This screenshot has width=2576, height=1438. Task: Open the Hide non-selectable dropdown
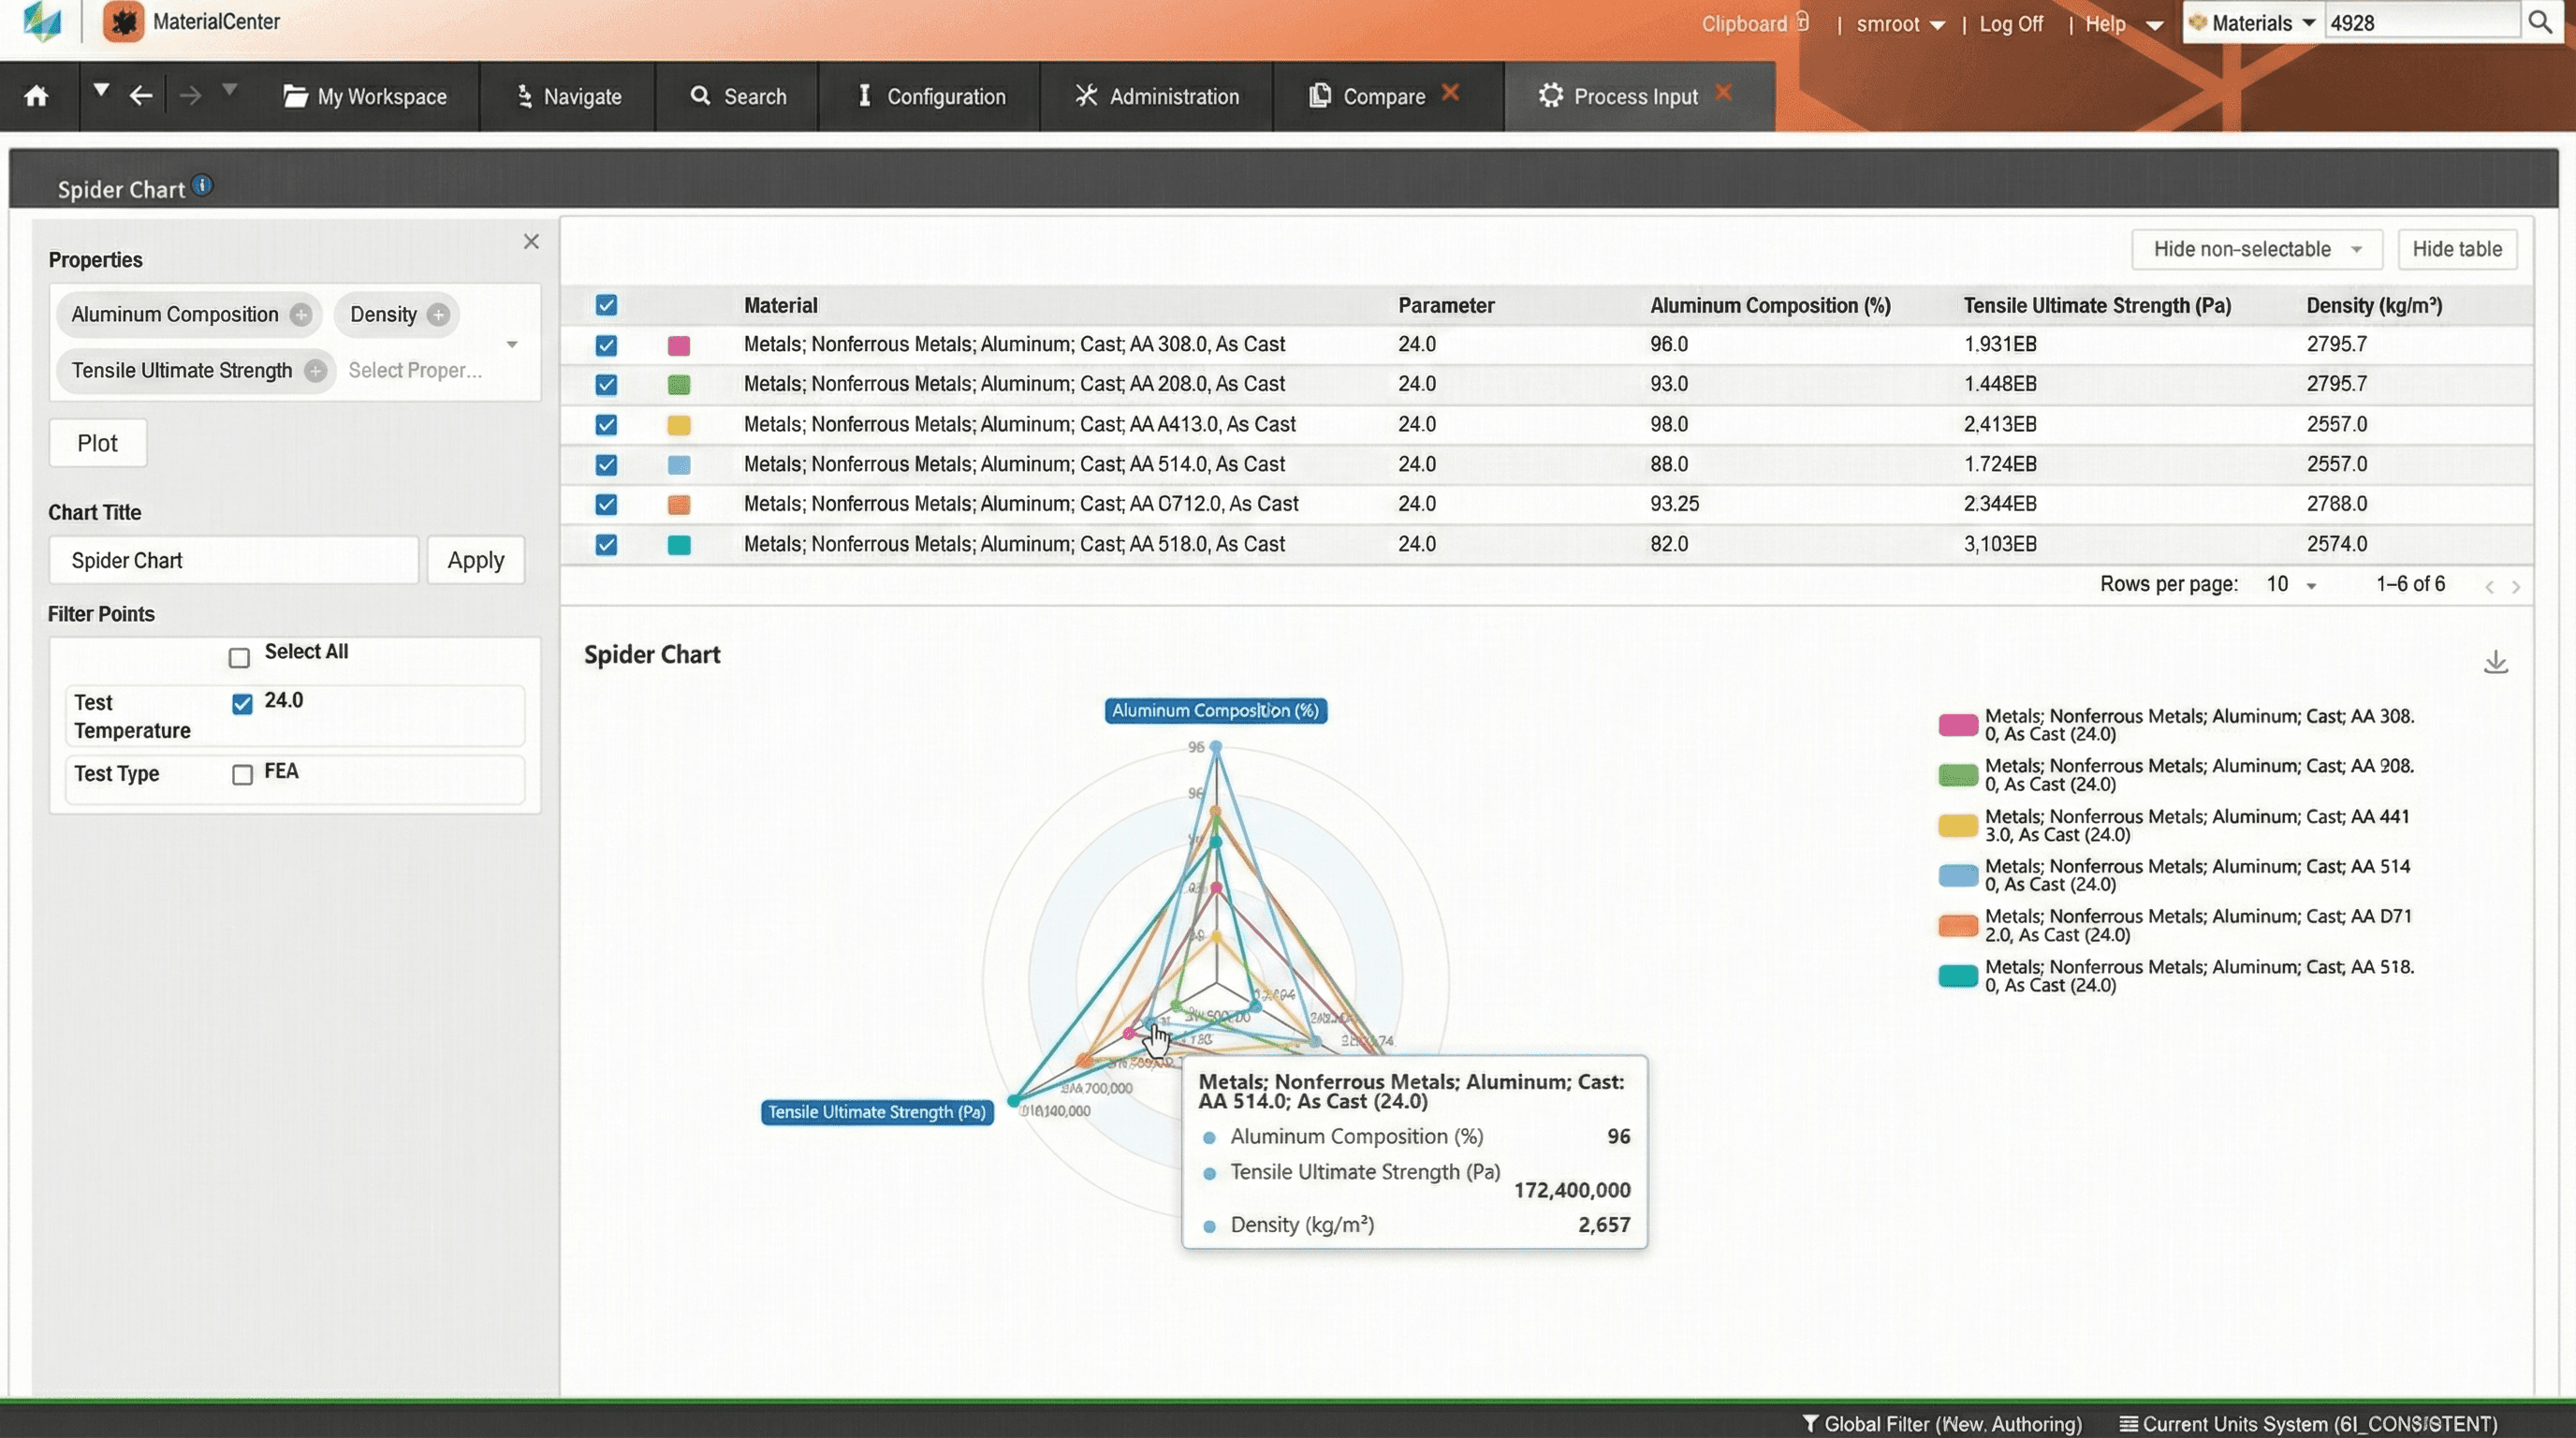tap(2256, 249)
